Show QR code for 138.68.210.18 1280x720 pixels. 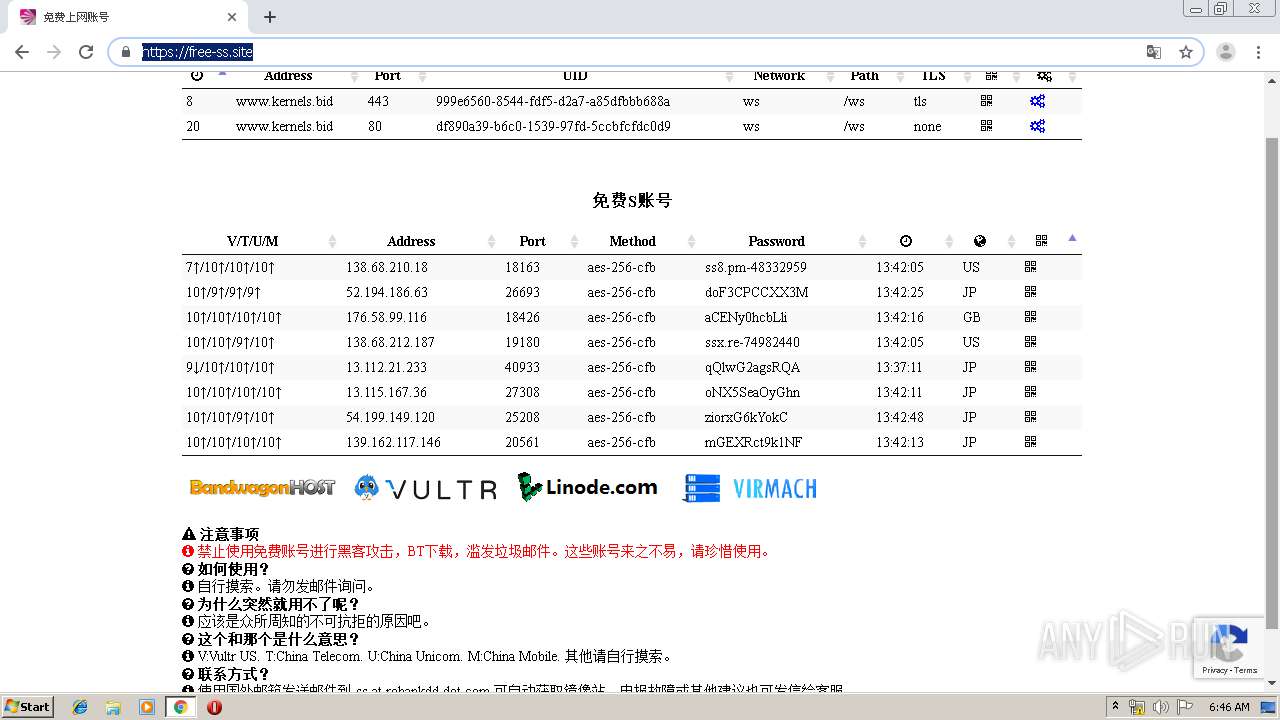(1030, 267)
